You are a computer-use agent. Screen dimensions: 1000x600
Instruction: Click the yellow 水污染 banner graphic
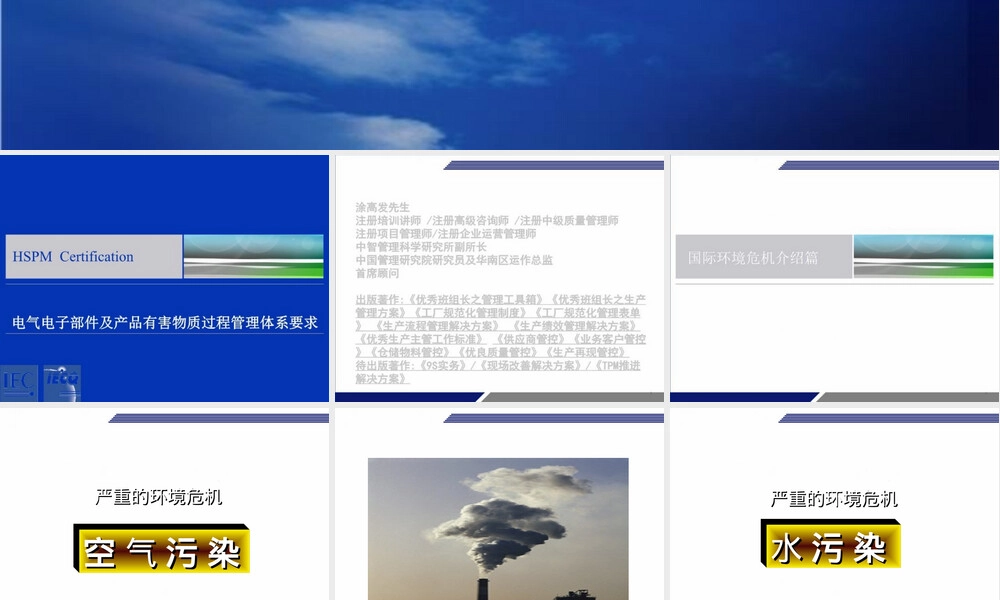pyautogui.click(x=830, y=543)
